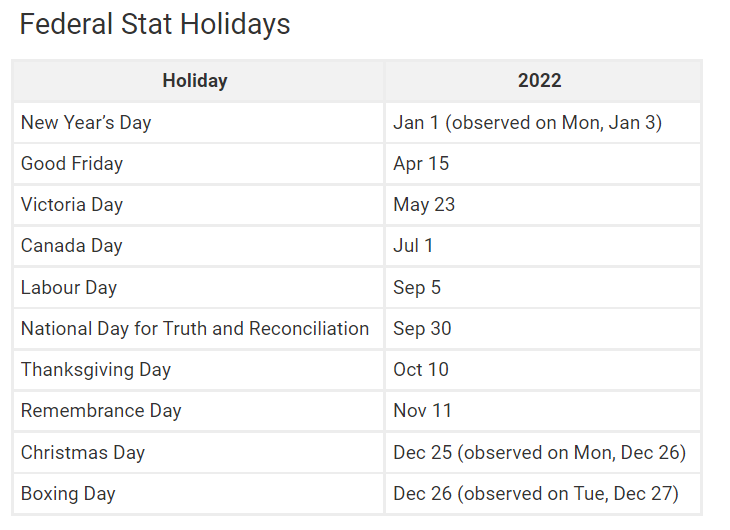Image resolution: width=730 pixels, height=530 pixels.
Task: Click the Victoria Day cell
Action: (72, 205)
